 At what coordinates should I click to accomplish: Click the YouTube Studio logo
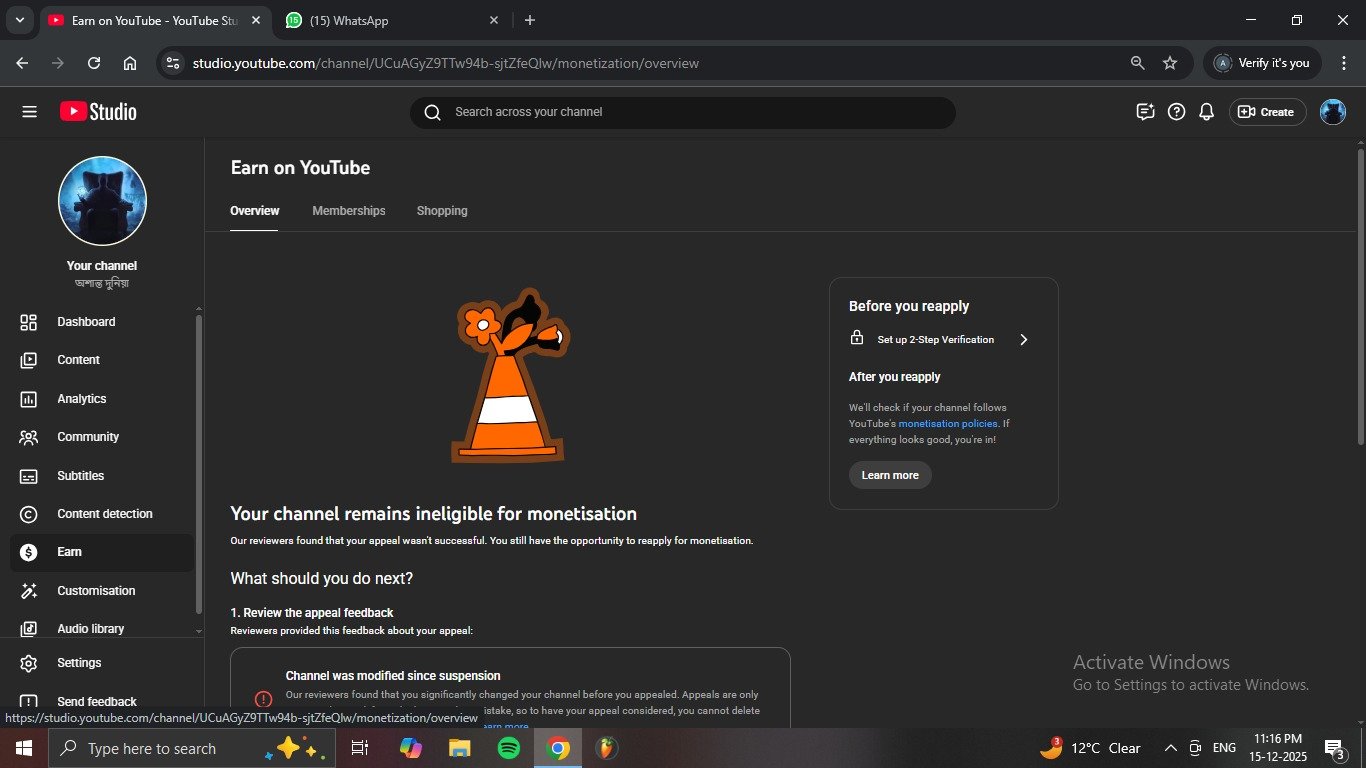point(98,112)
